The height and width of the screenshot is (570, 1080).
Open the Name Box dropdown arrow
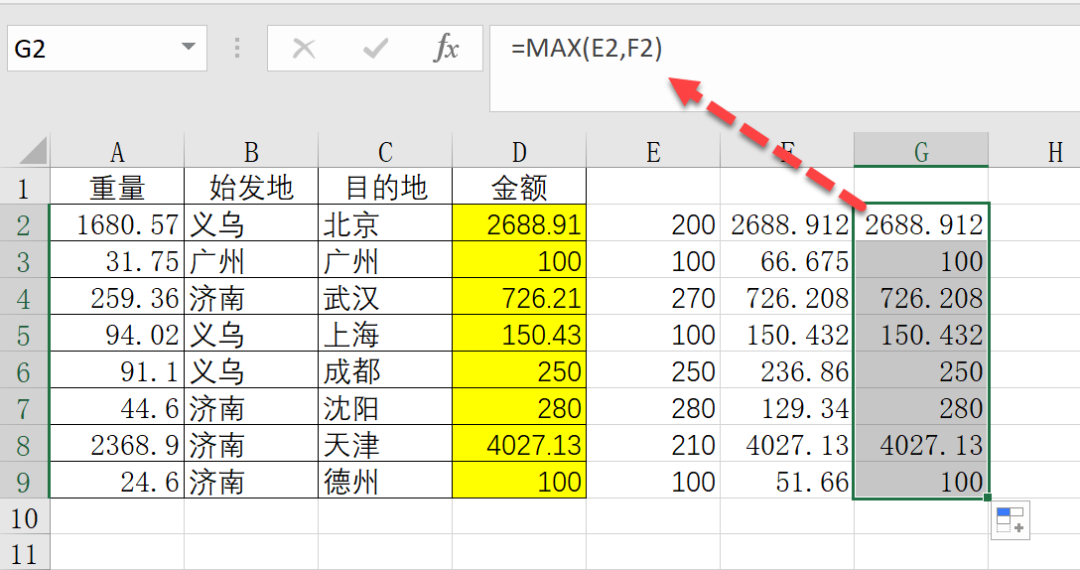[x=188, y=48]
